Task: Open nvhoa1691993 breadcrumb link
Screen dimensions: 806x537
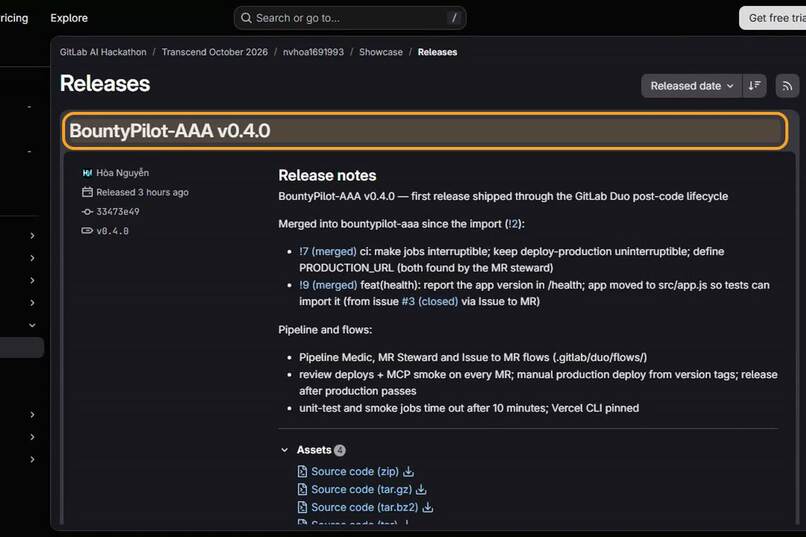Action: click(313, 52)
